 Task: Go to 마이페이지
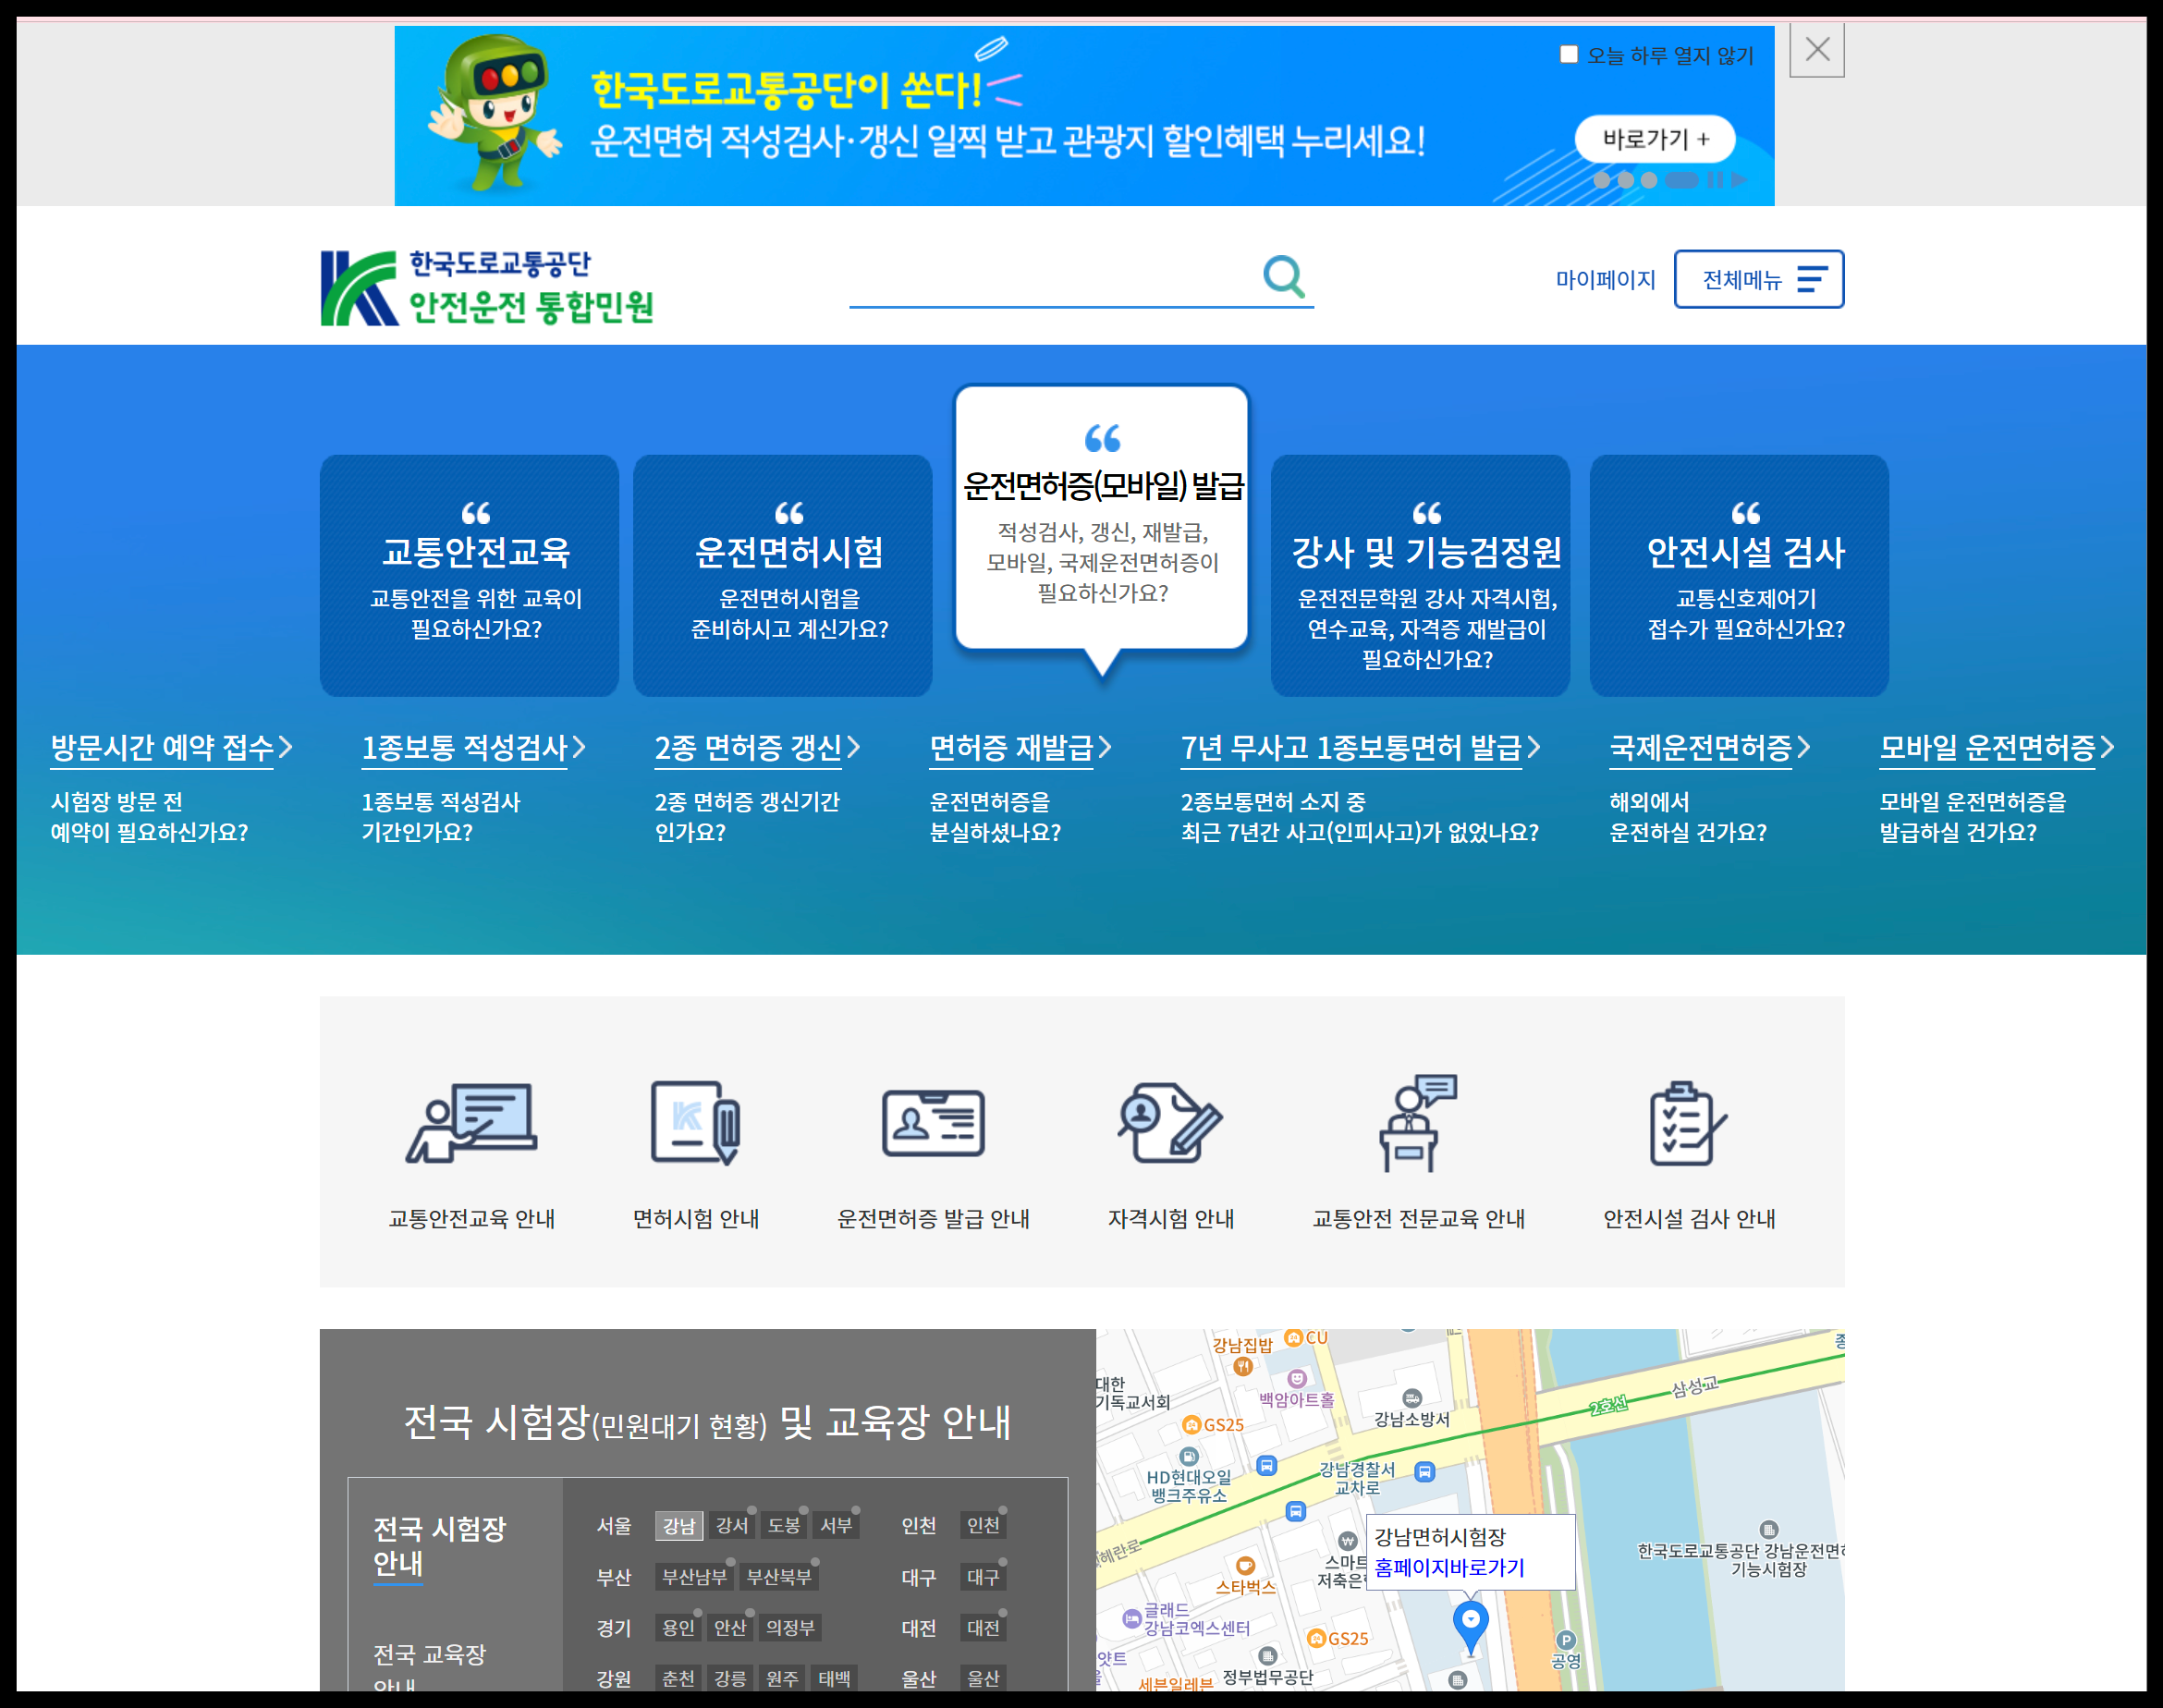[1606, 279]
